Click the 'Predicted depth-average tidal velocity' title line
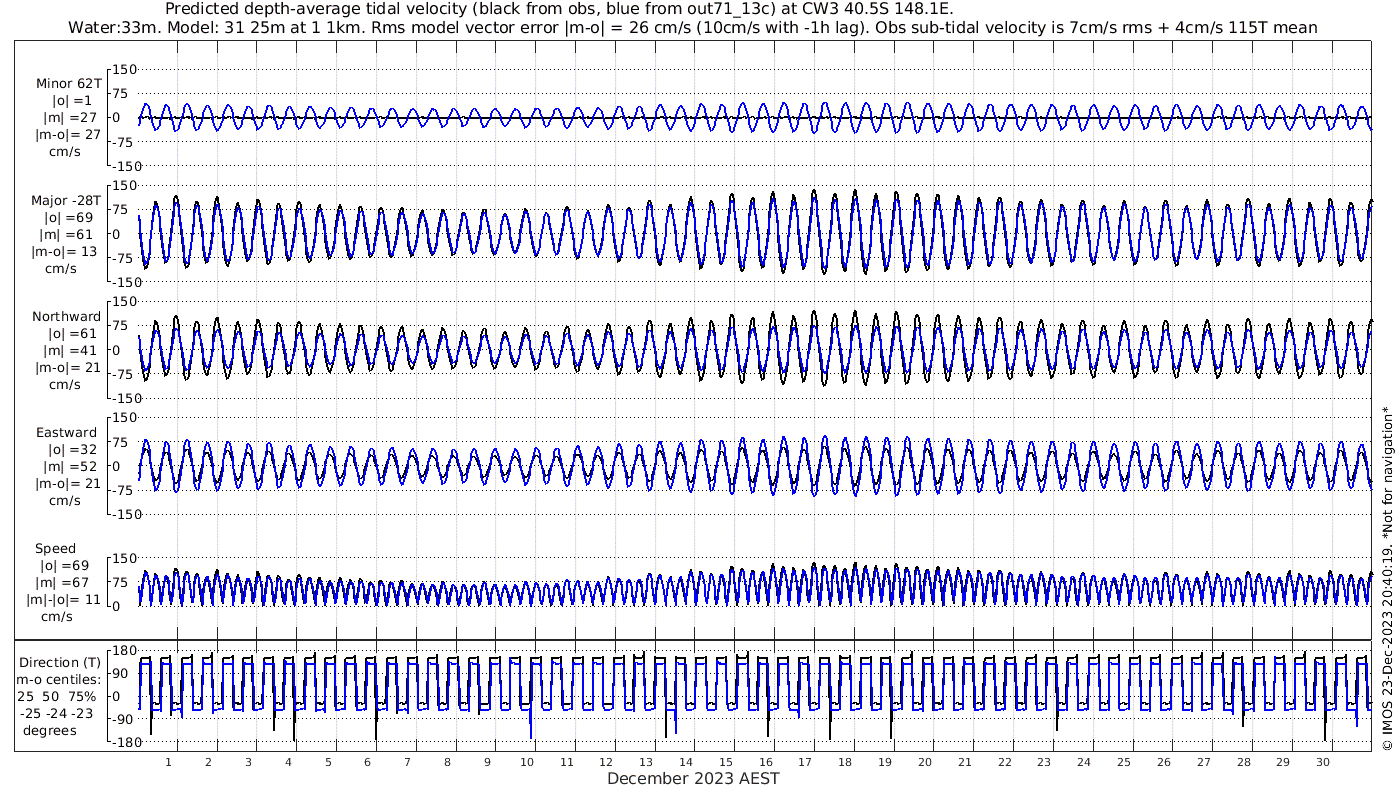The width and height of the screenshot is (1400, 800). click(559, 9)
